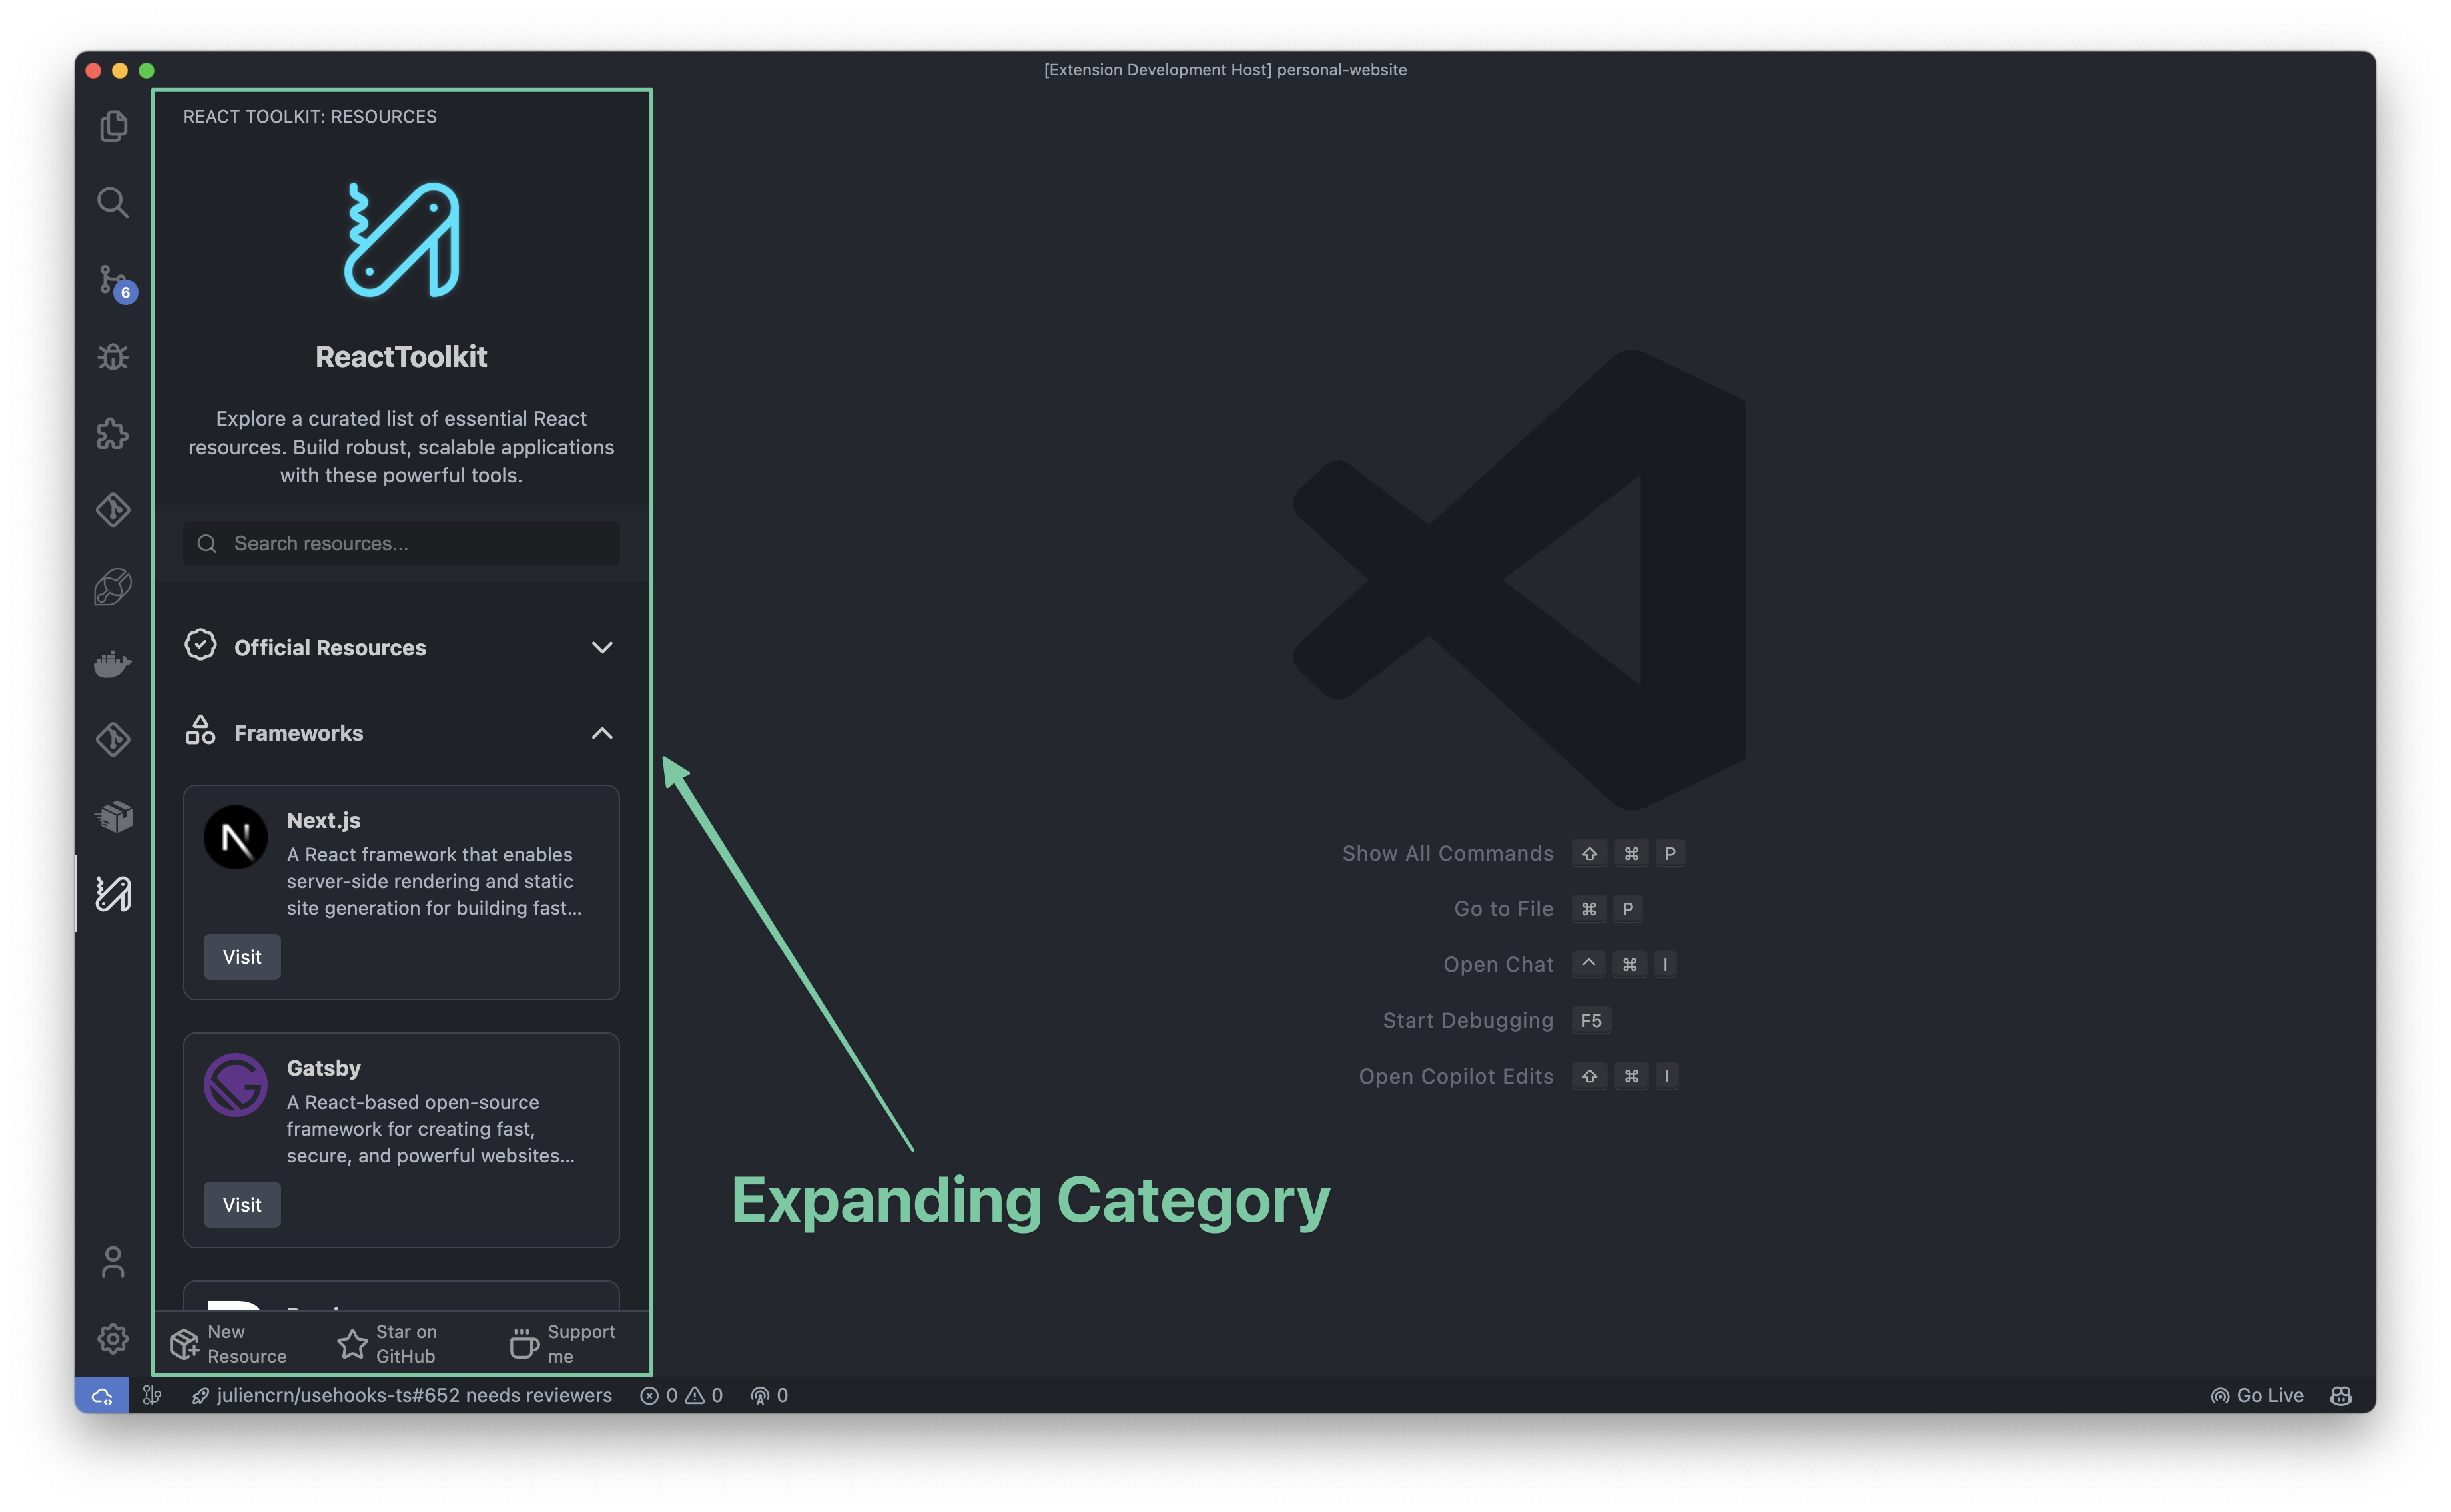Open the Docker whale view

point(113,663)
